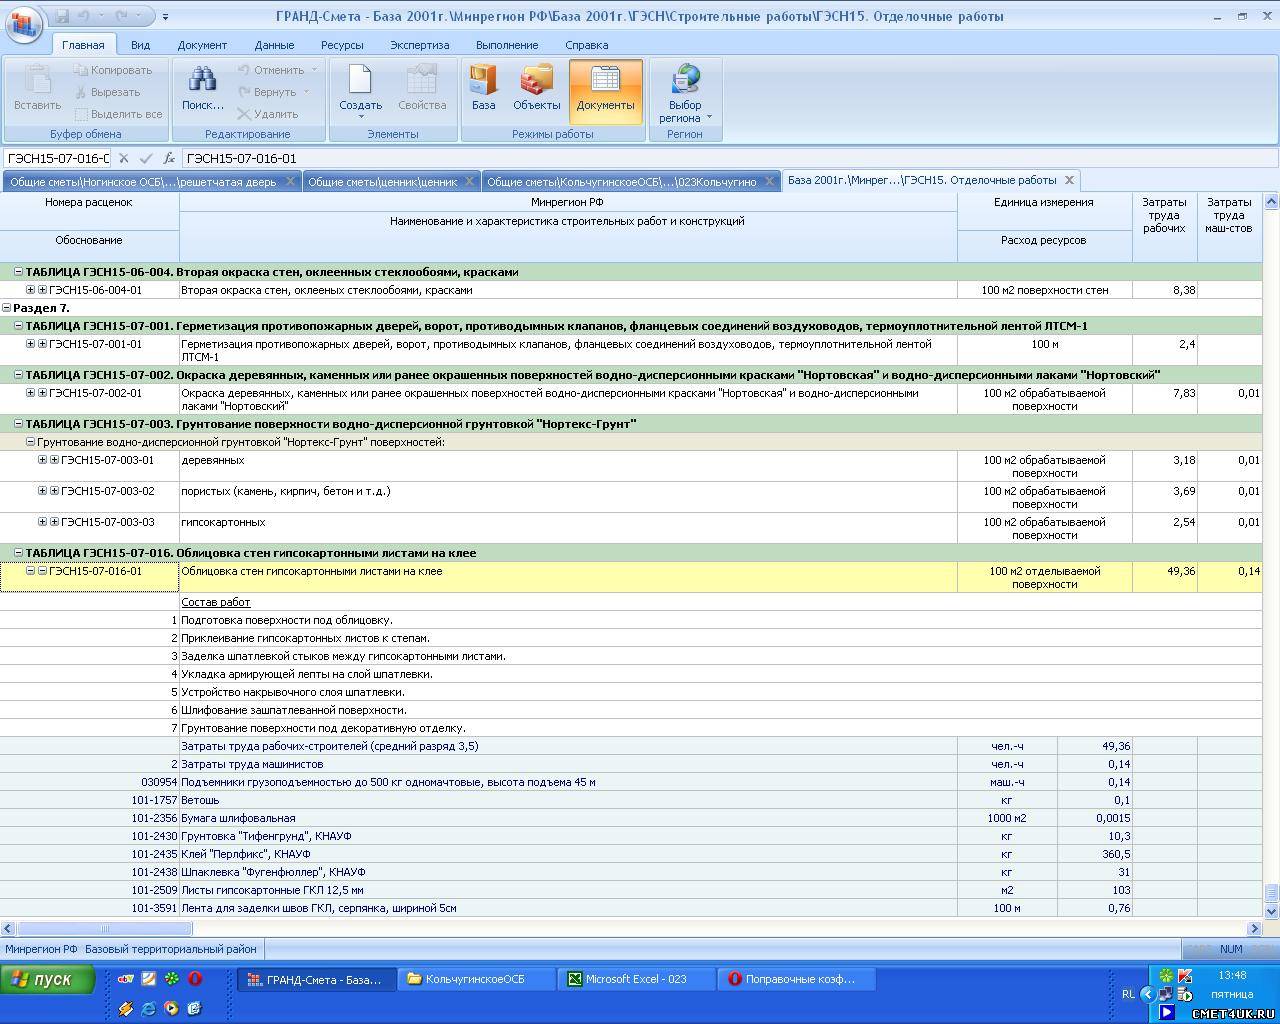The width and height of the screenshot is (1280, 1024).
Task: Click the Создать new document icon
Action: [x=360, y=81]
